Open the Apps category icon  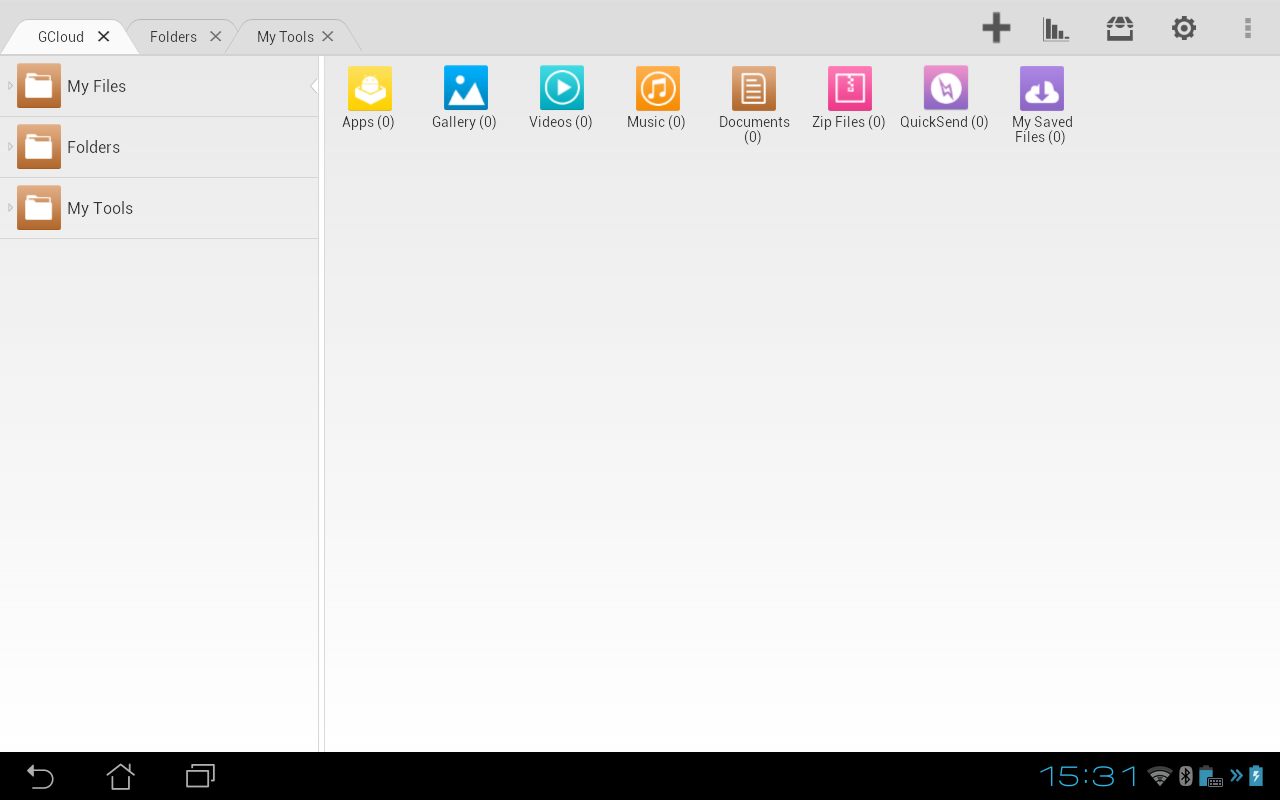369,88
